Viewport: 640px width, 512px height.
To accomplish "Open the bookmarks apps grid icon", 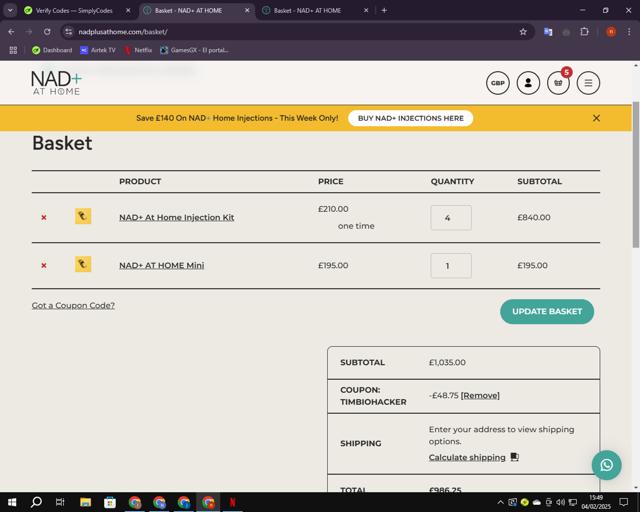I will pyautogui.click(x=13, y=50).
